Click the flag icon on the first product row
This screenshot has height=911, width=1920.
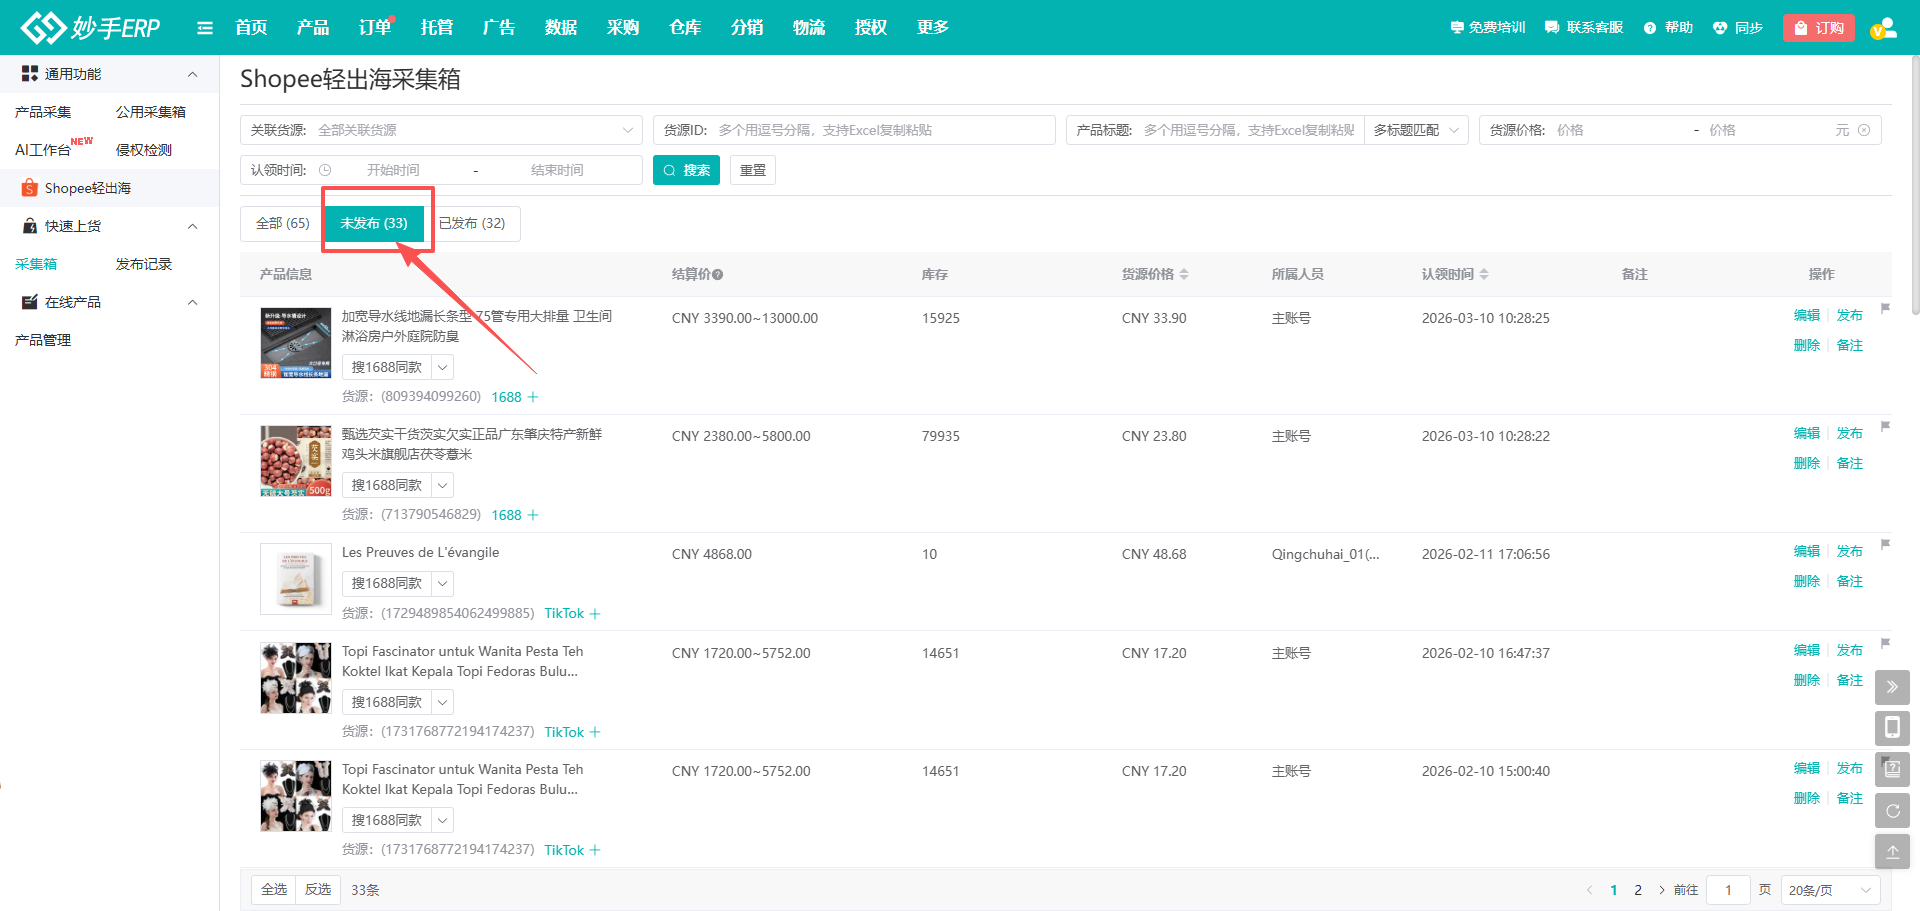coord(1885,309)
